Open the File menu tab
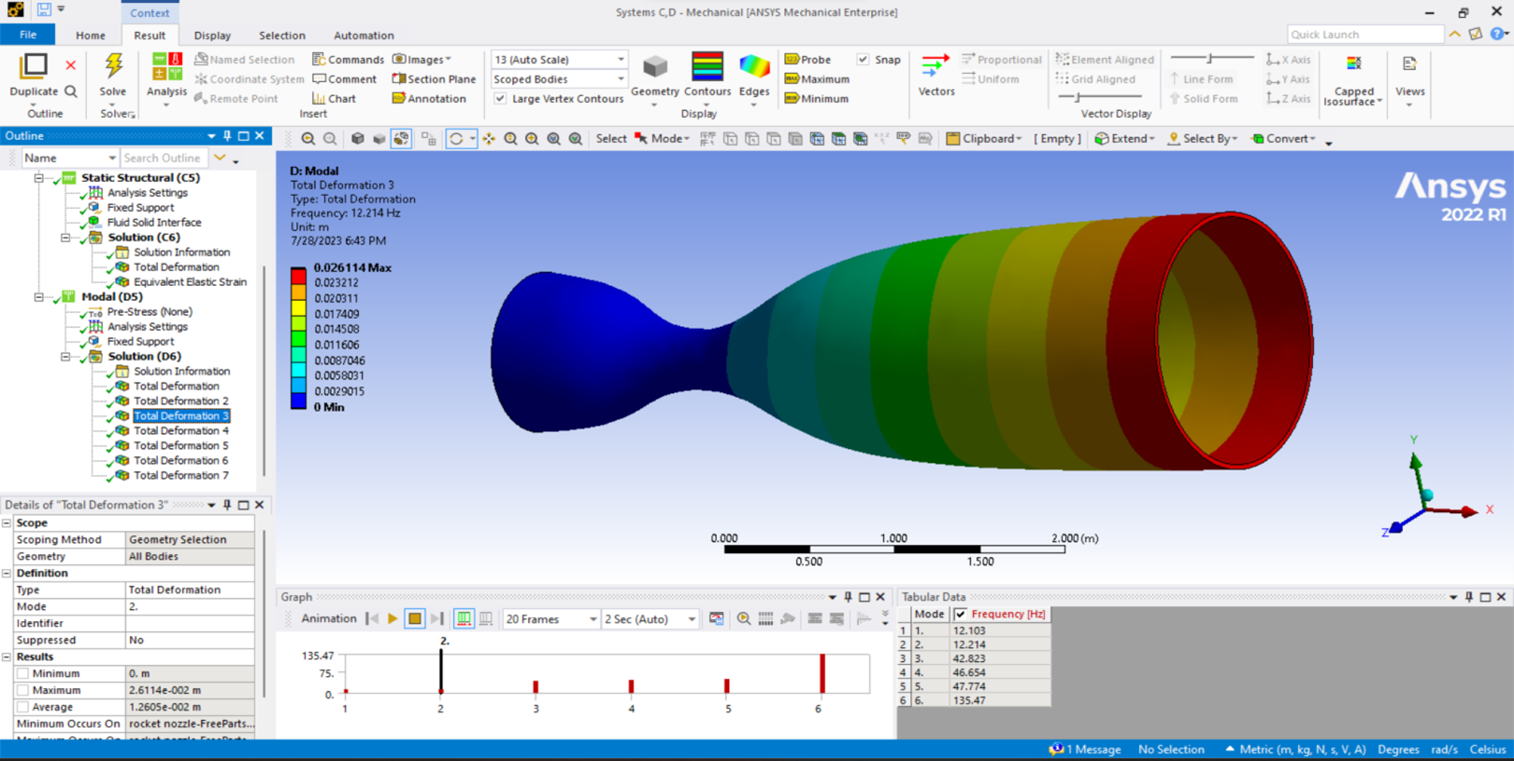This screenshot has width=1514, height=761. tap(28, 35)
